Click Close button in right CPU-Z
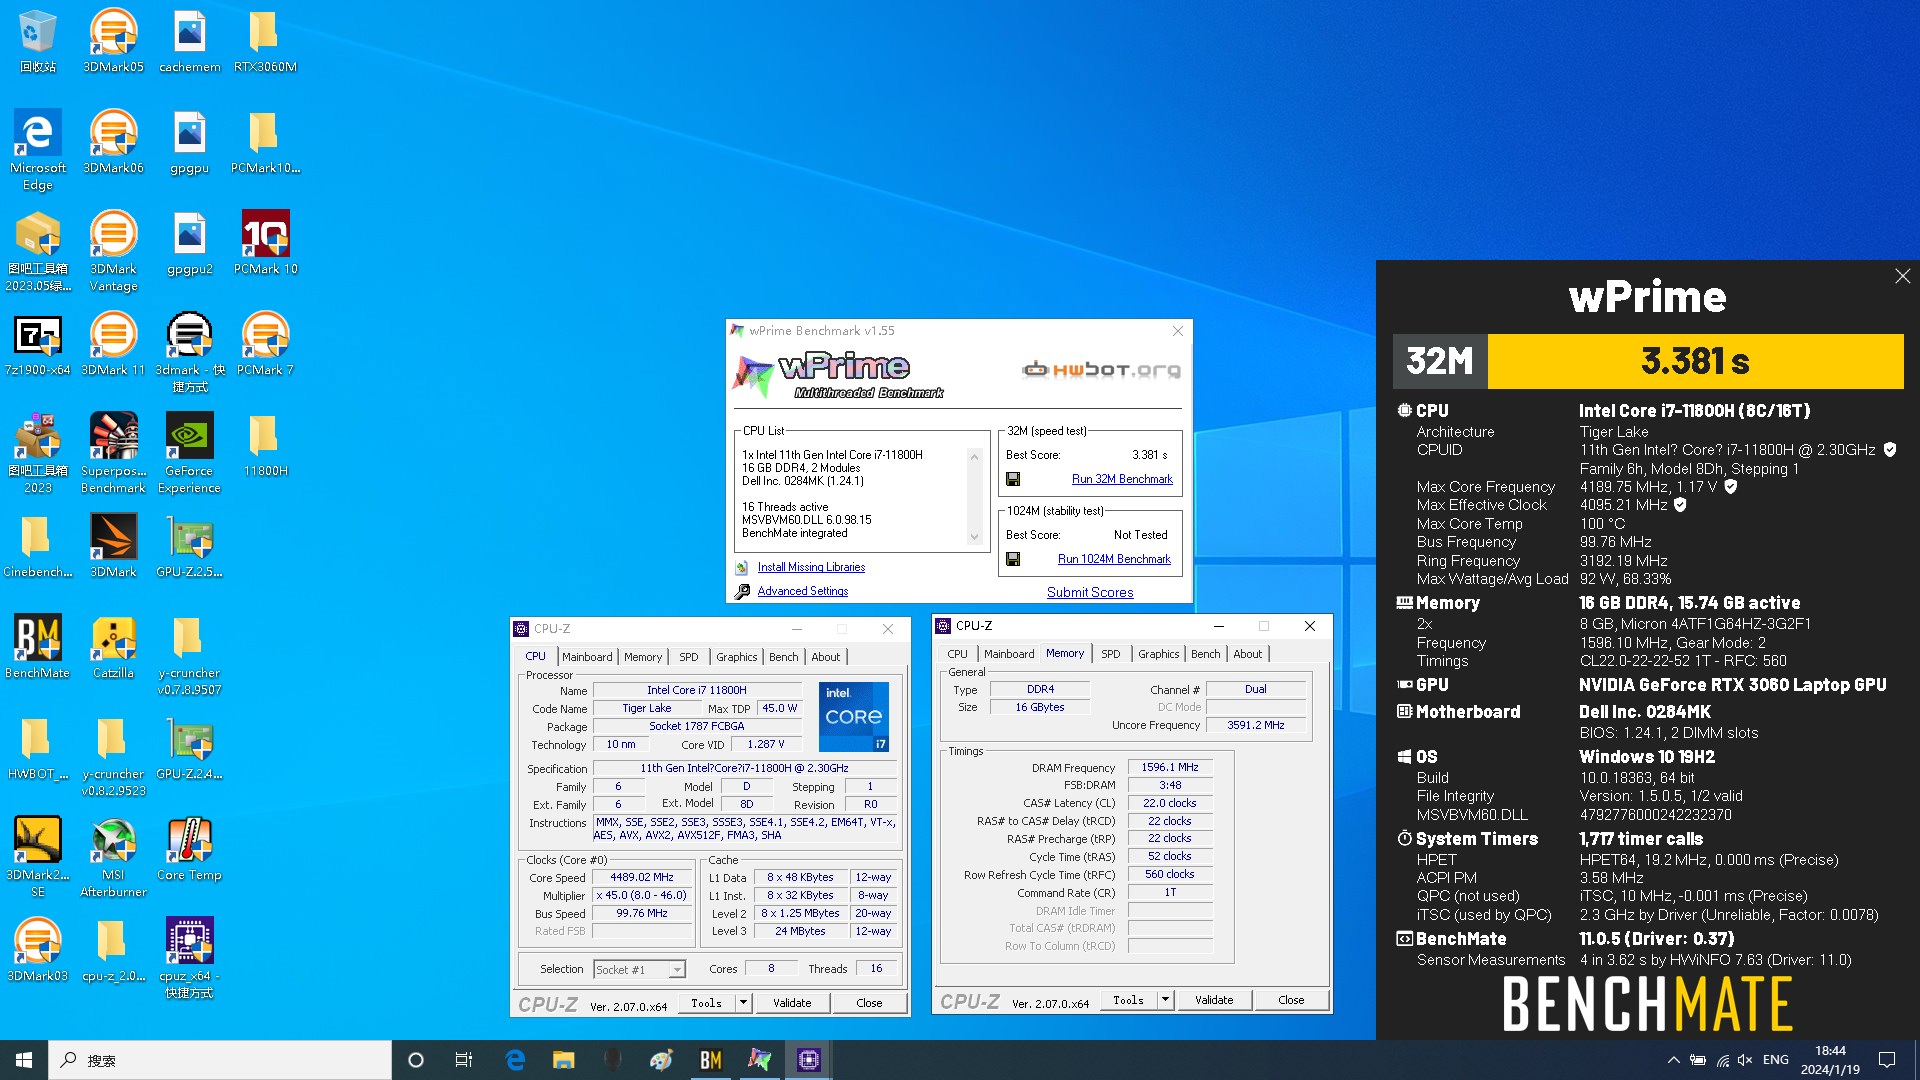 (x=1291, y=1000)
